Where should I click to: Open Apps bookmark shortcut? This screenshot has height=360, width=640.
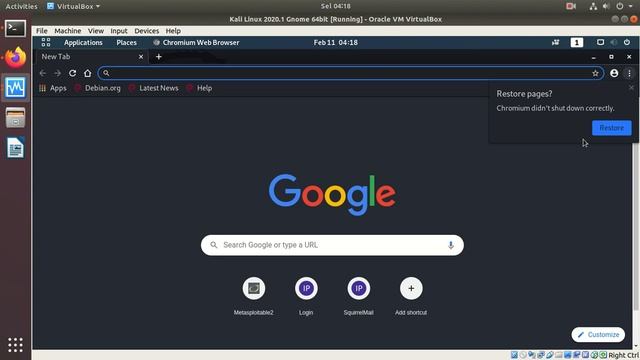tap(53, 88)
